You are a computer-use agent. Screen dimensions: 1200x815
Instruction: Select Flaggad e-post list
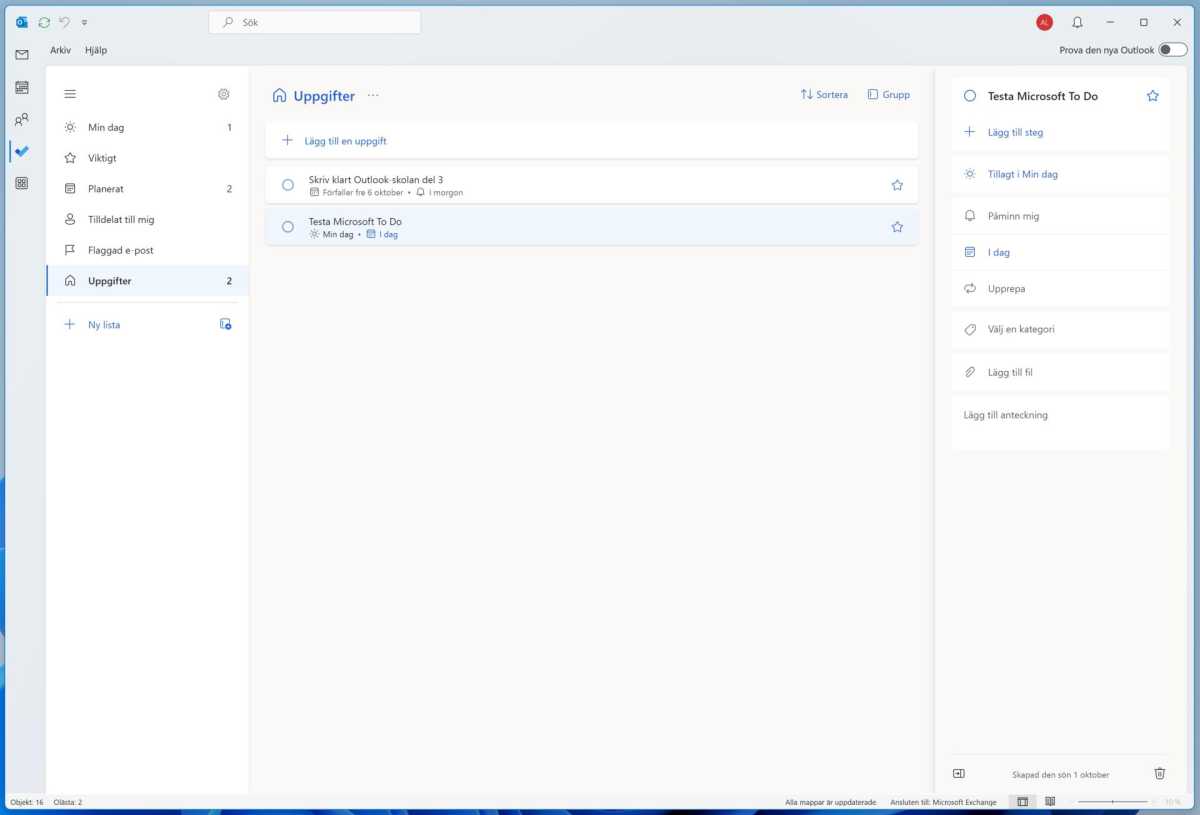148,250
